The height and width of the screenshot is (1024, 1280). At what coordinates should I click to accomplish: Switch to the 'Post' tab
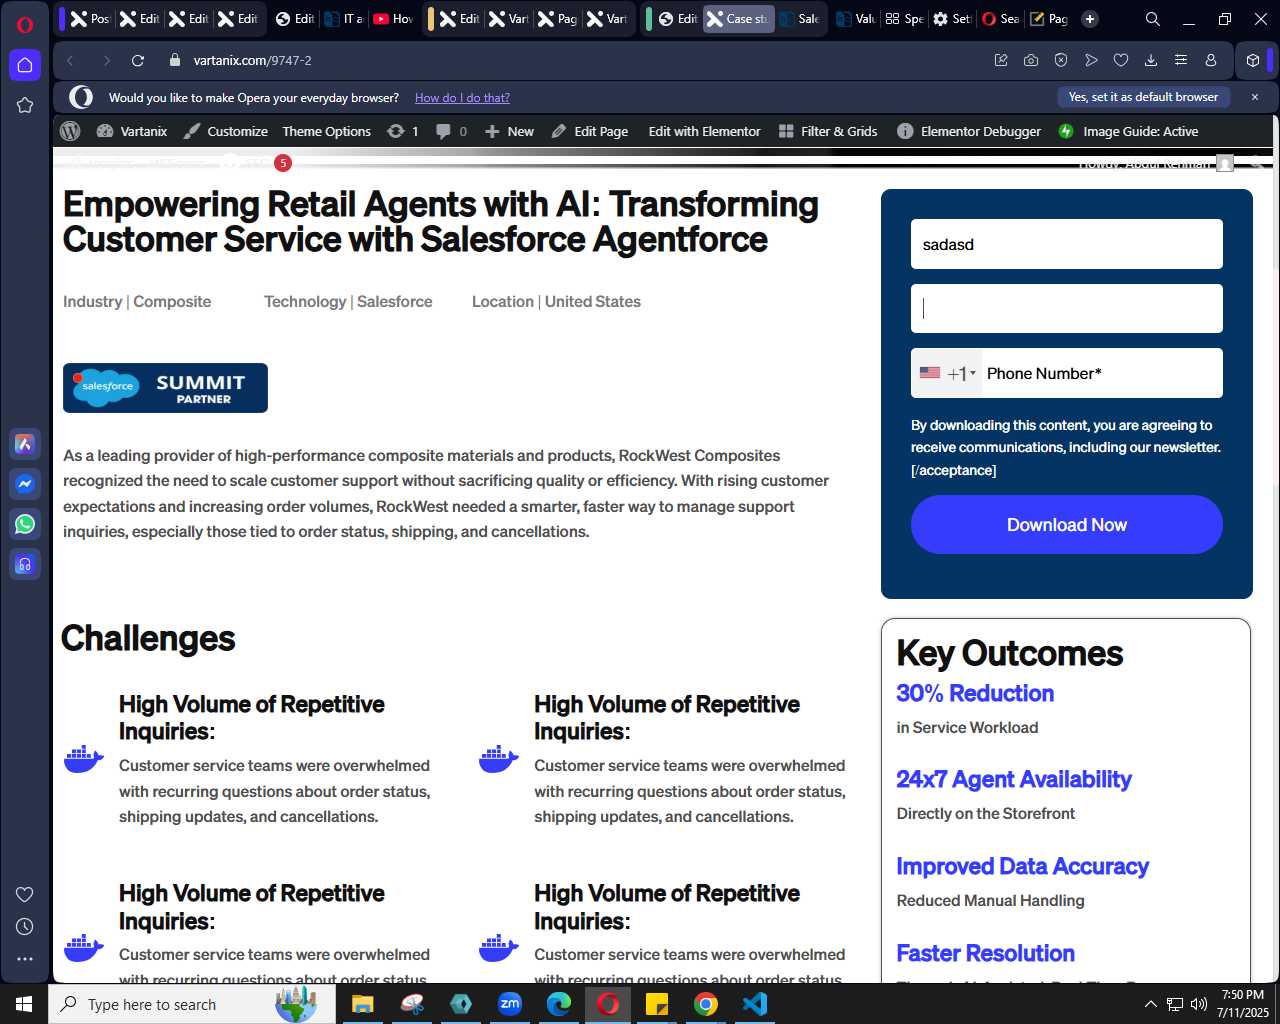(x=90, y=19)
